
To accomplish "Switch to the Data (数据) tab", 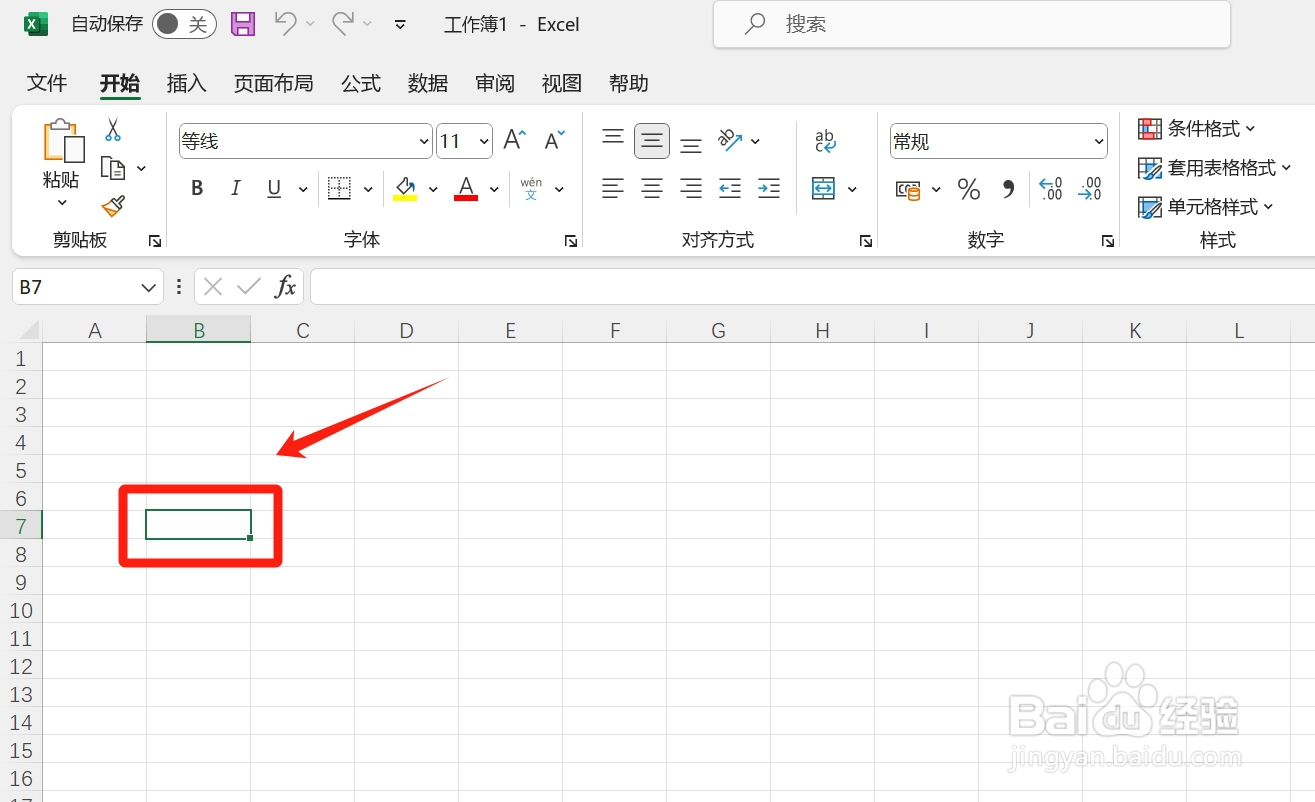I will click(x=428, y=83).
